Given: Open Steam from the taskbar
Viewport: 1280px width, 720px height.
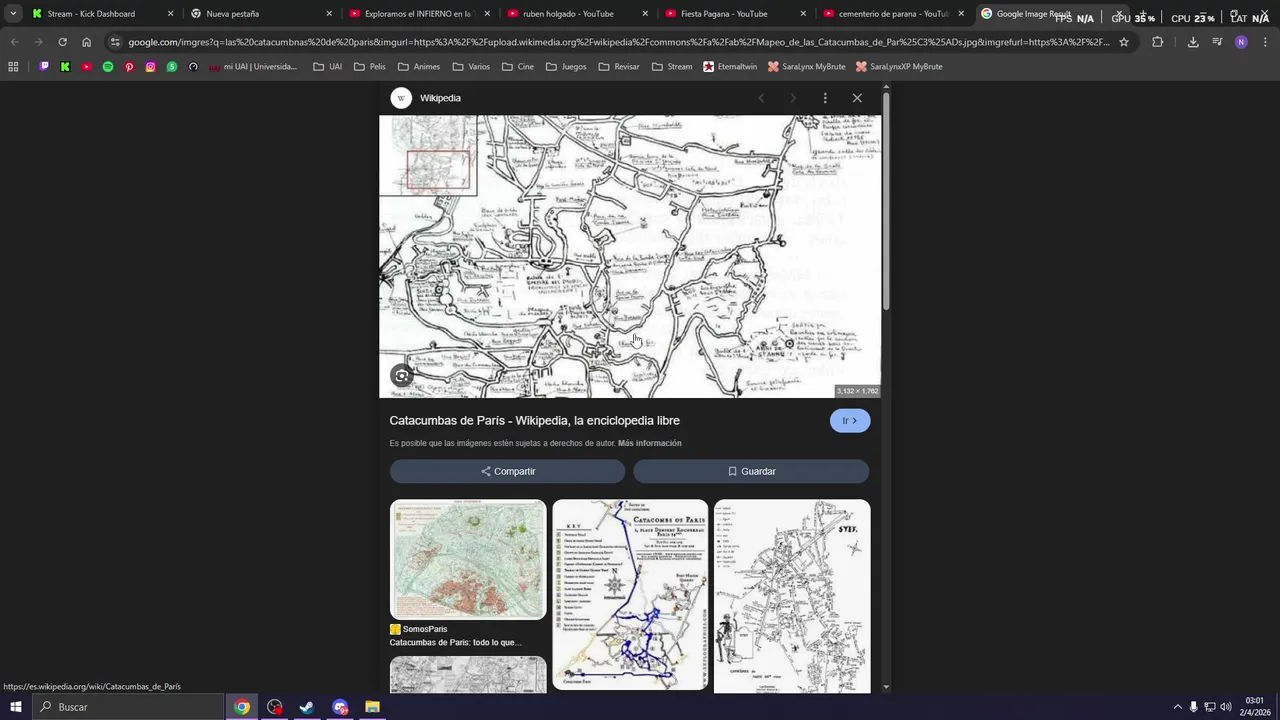Looking at the screenshot, I should (307, 707).
